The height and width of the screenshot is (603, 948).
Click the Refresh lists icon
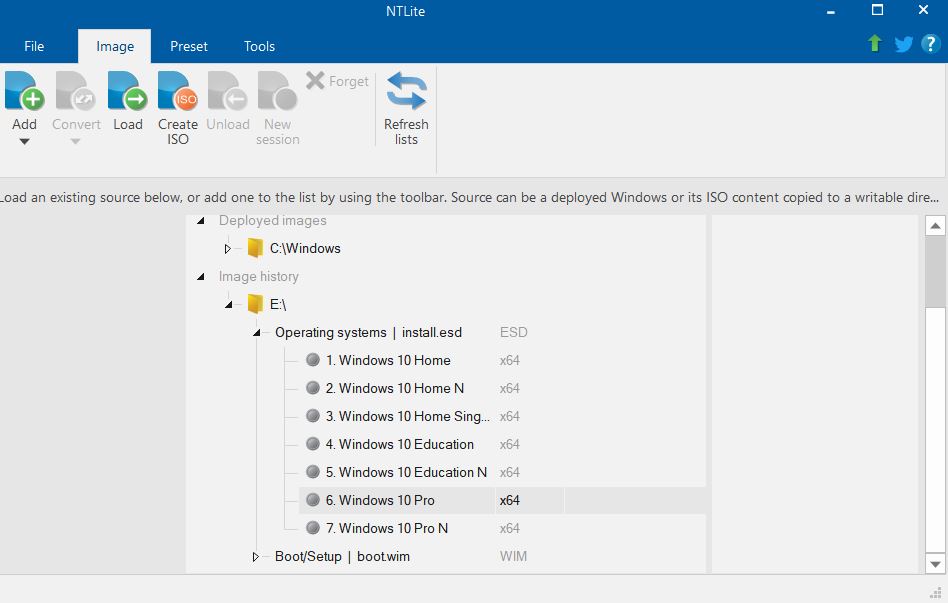coord(406,91)
